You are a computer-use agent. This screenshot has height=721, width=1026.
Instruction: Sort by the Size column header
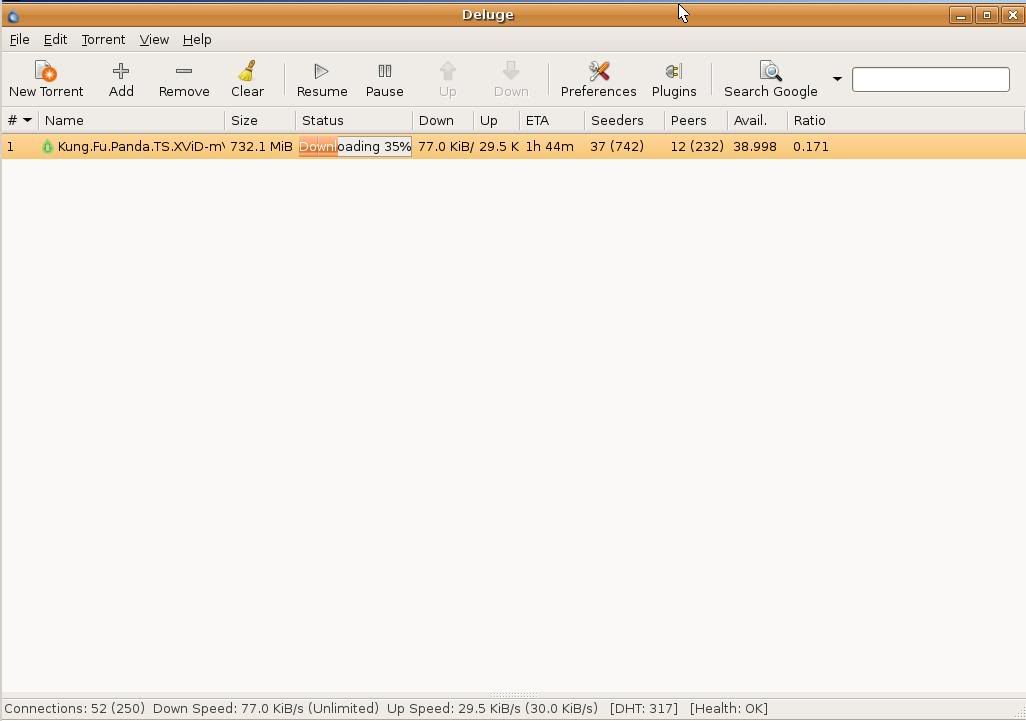click(260, 120)
